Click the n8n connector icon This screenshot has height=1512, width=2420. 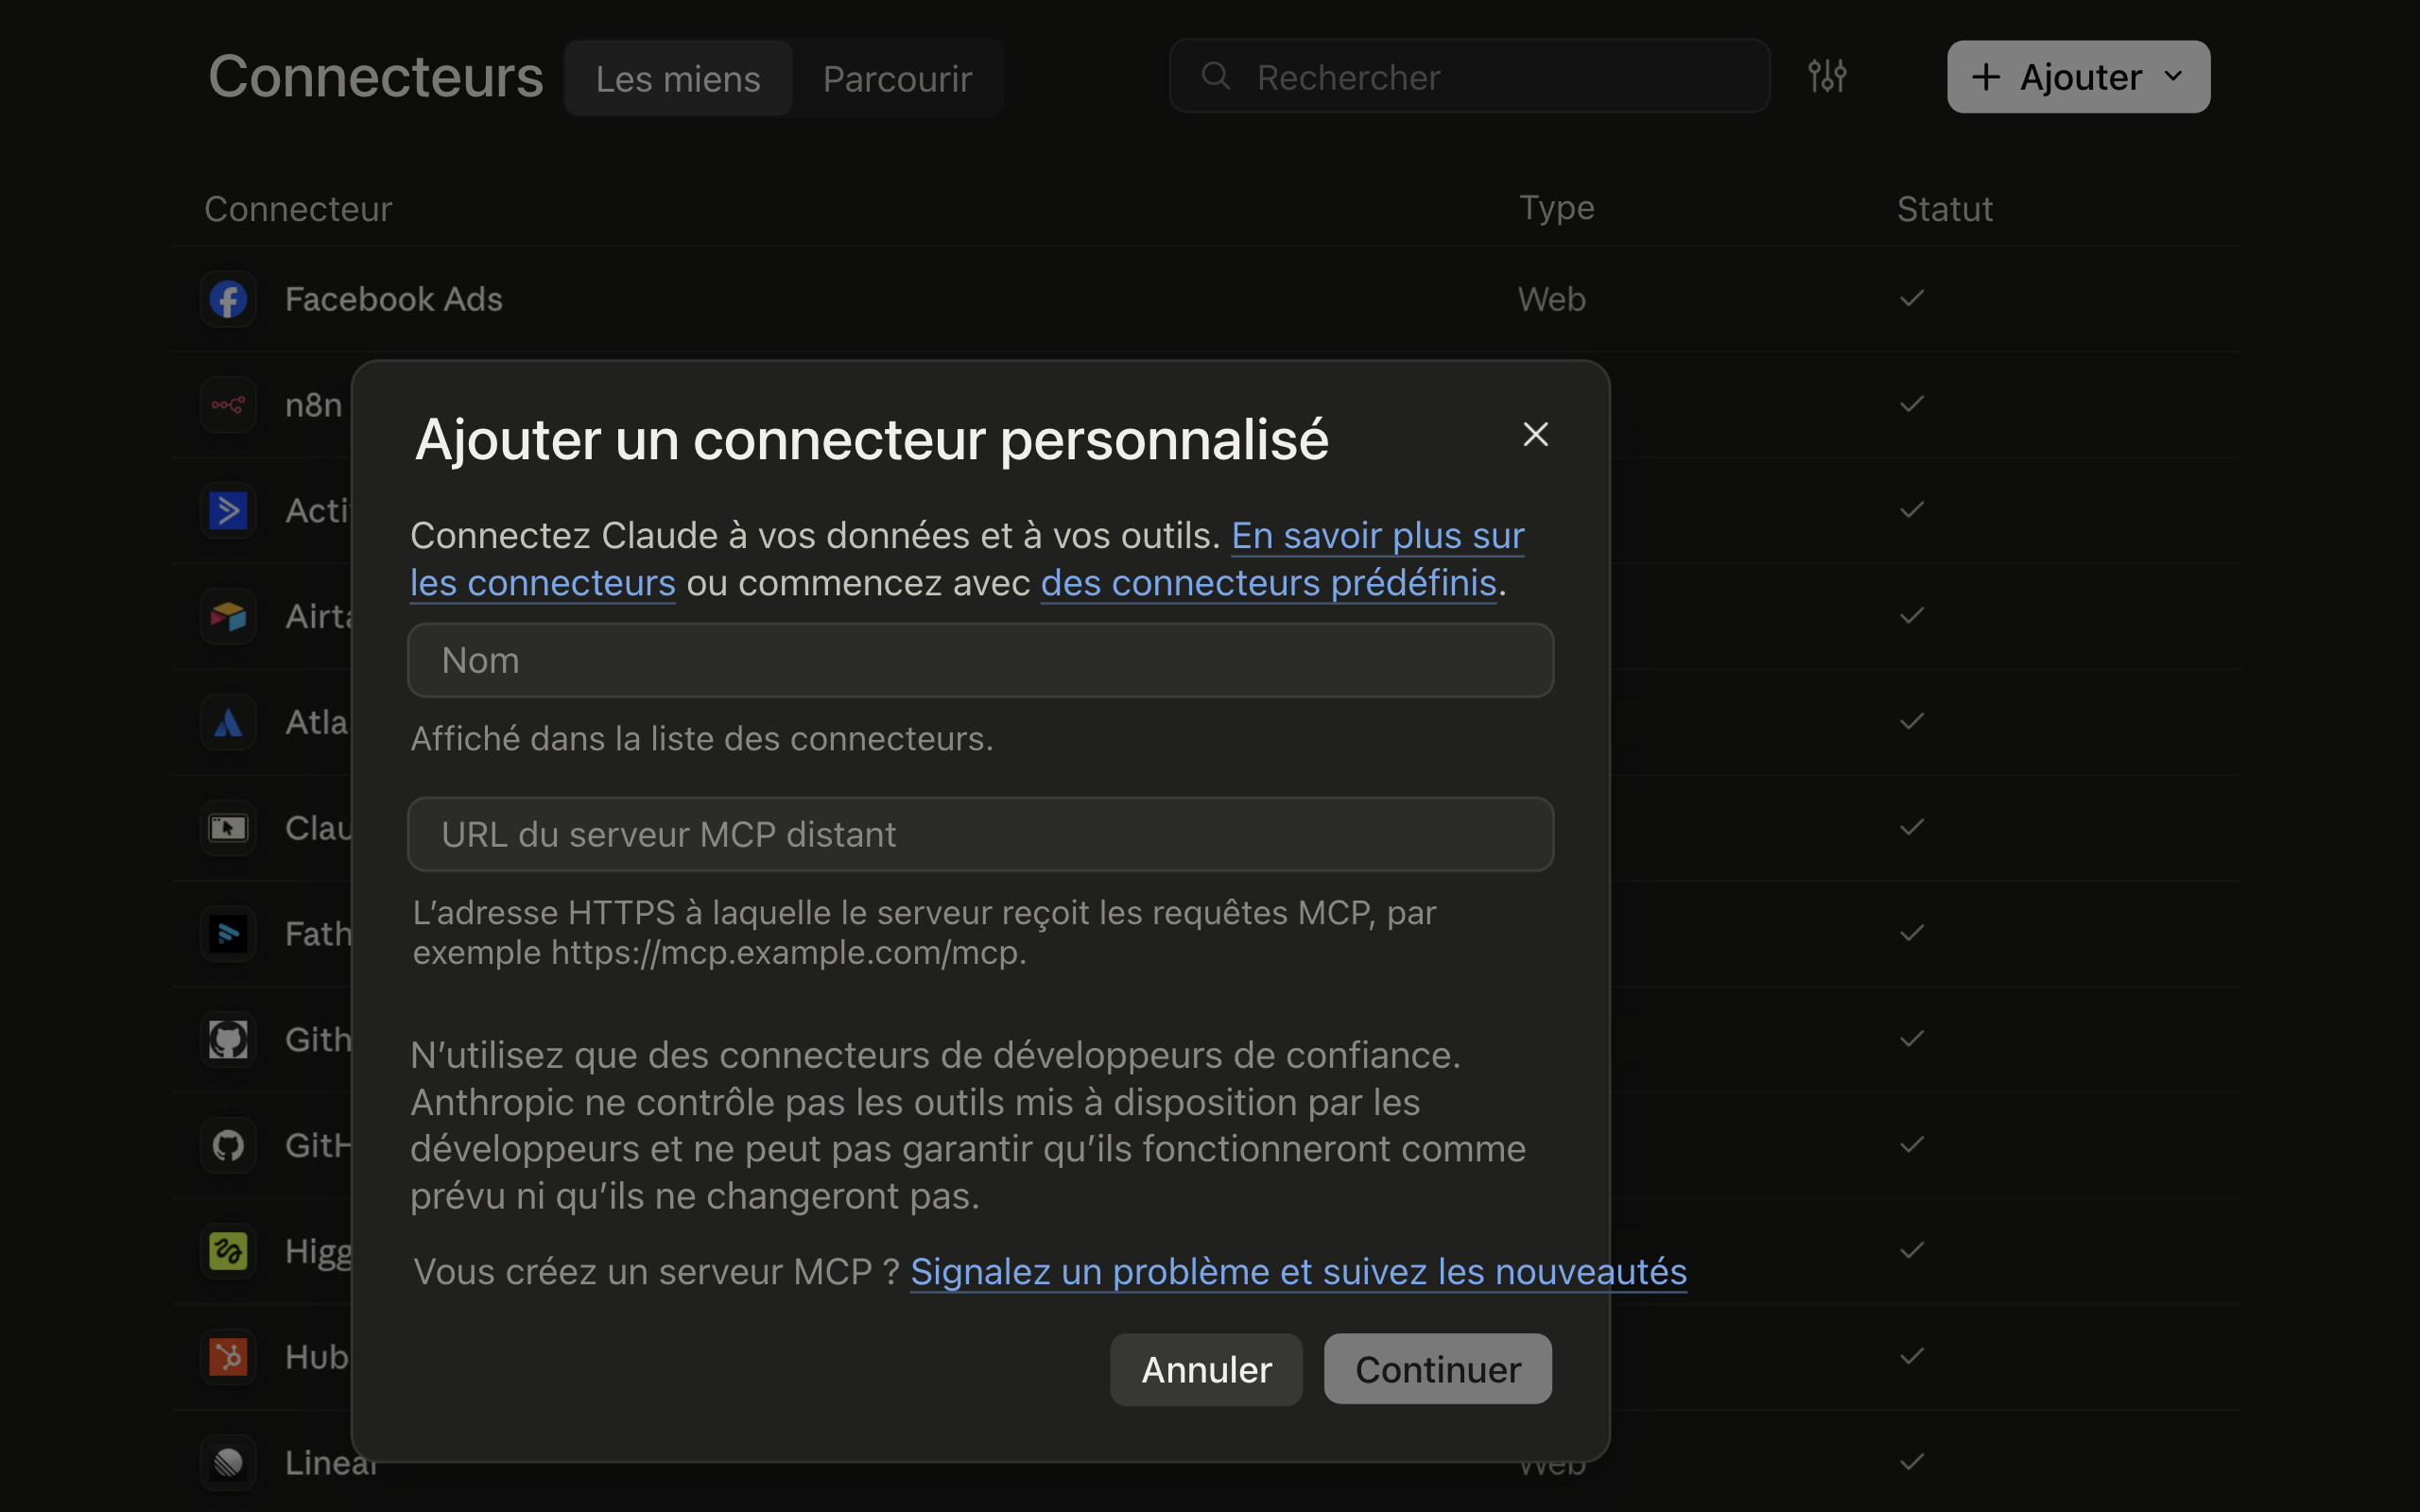point(228,405)
